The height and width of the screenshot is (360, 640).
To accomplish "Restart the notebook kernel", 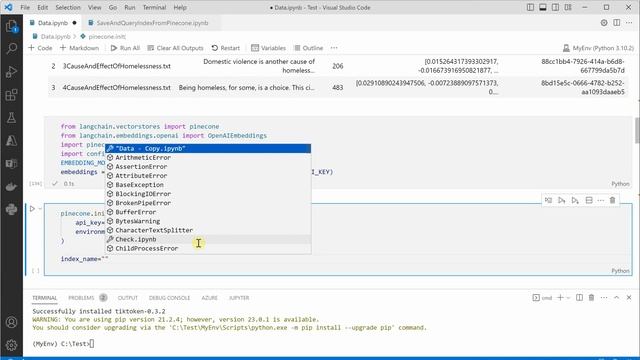I will click(225, 48).
